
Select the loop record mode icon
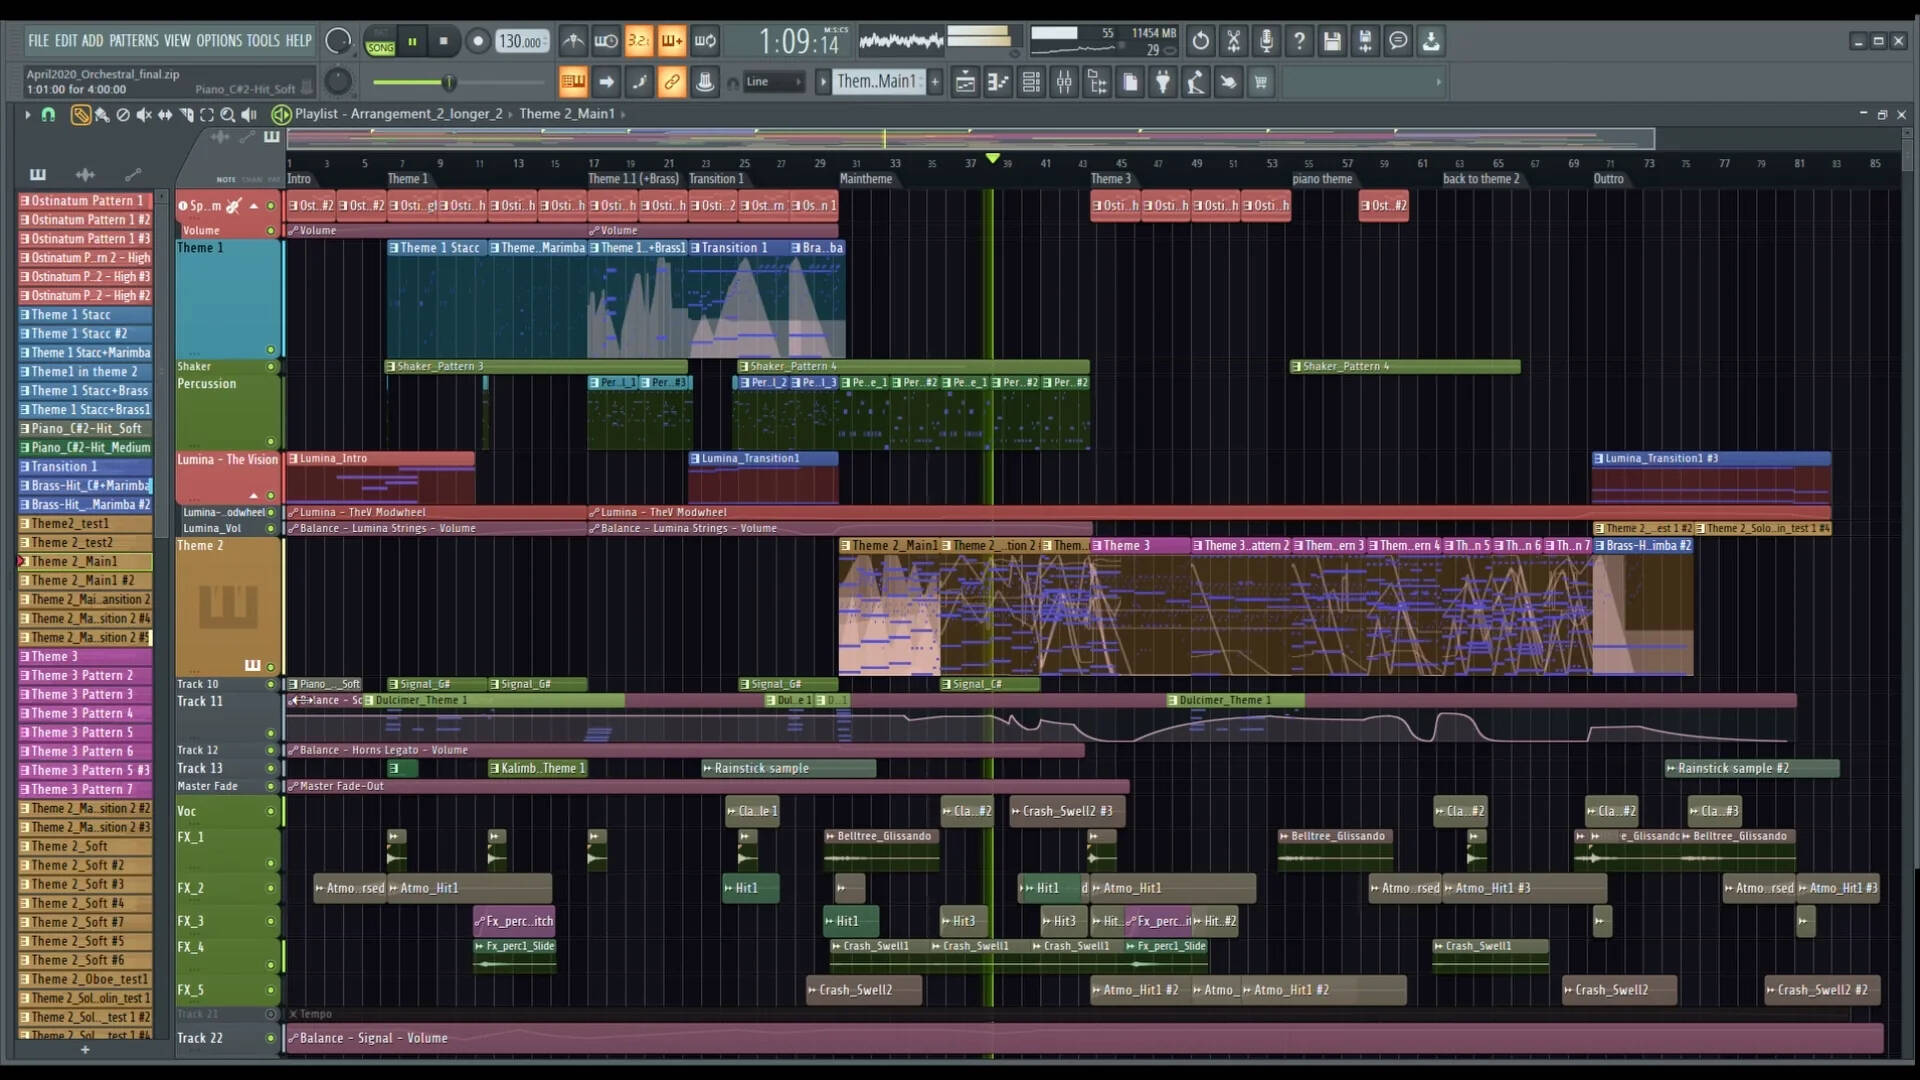[x=707, y=40]
